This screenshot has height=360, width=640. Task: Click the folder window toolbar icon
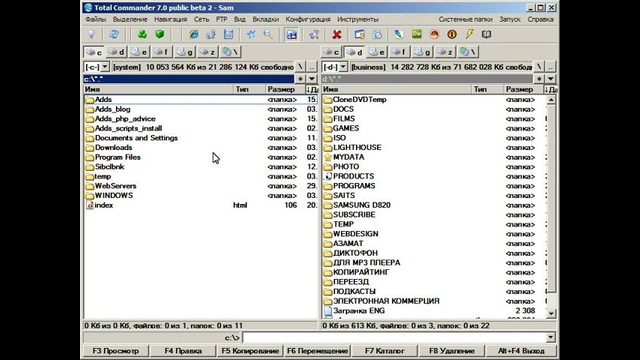click(x=360, y=34)
